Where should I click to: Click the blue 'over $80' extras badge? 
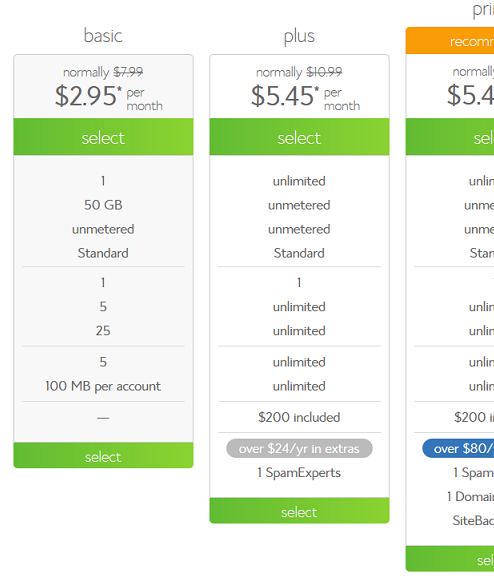pyautogui.click(x=458, y=448)
